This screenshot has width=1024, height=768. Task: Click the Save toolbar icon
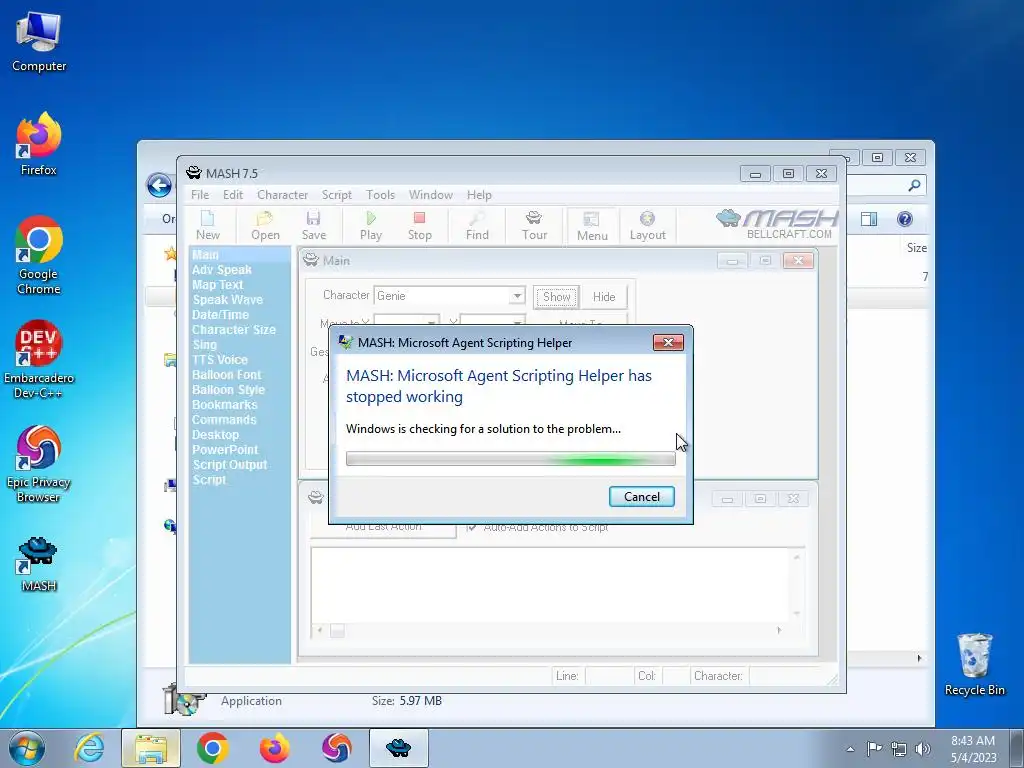tap(313, 226)
